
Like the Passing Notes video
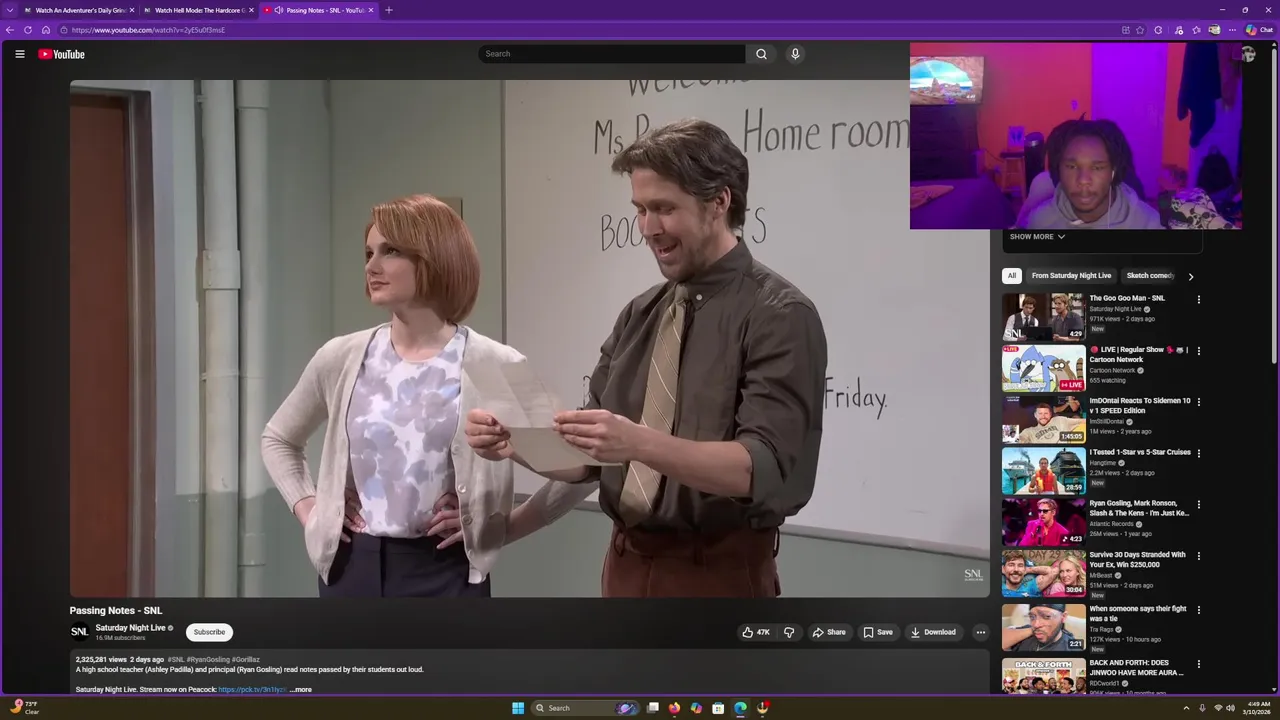click(x=756, y=632)
